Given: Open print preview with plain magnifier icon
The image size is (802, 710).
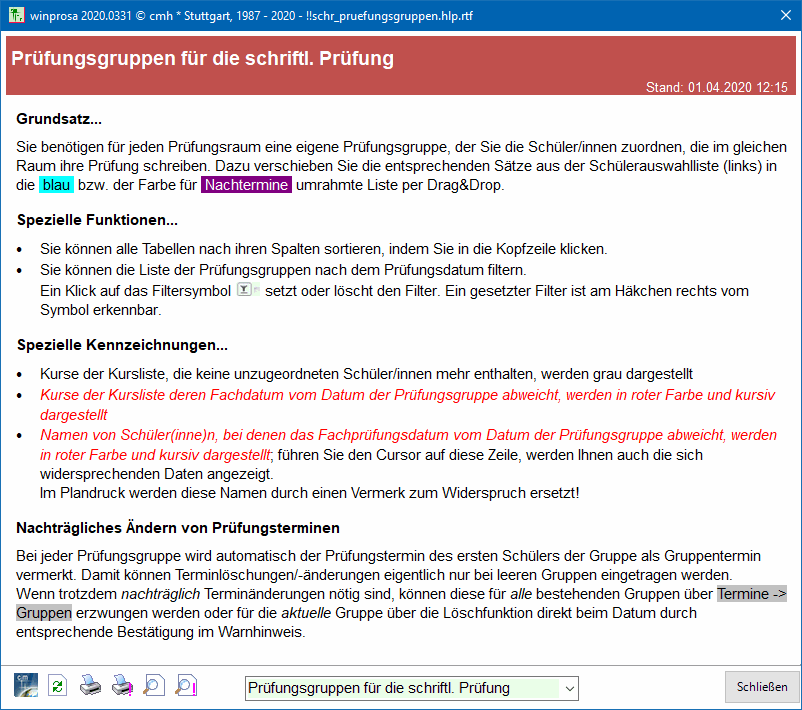Looking at the screenshot, I should coord(154,686).
